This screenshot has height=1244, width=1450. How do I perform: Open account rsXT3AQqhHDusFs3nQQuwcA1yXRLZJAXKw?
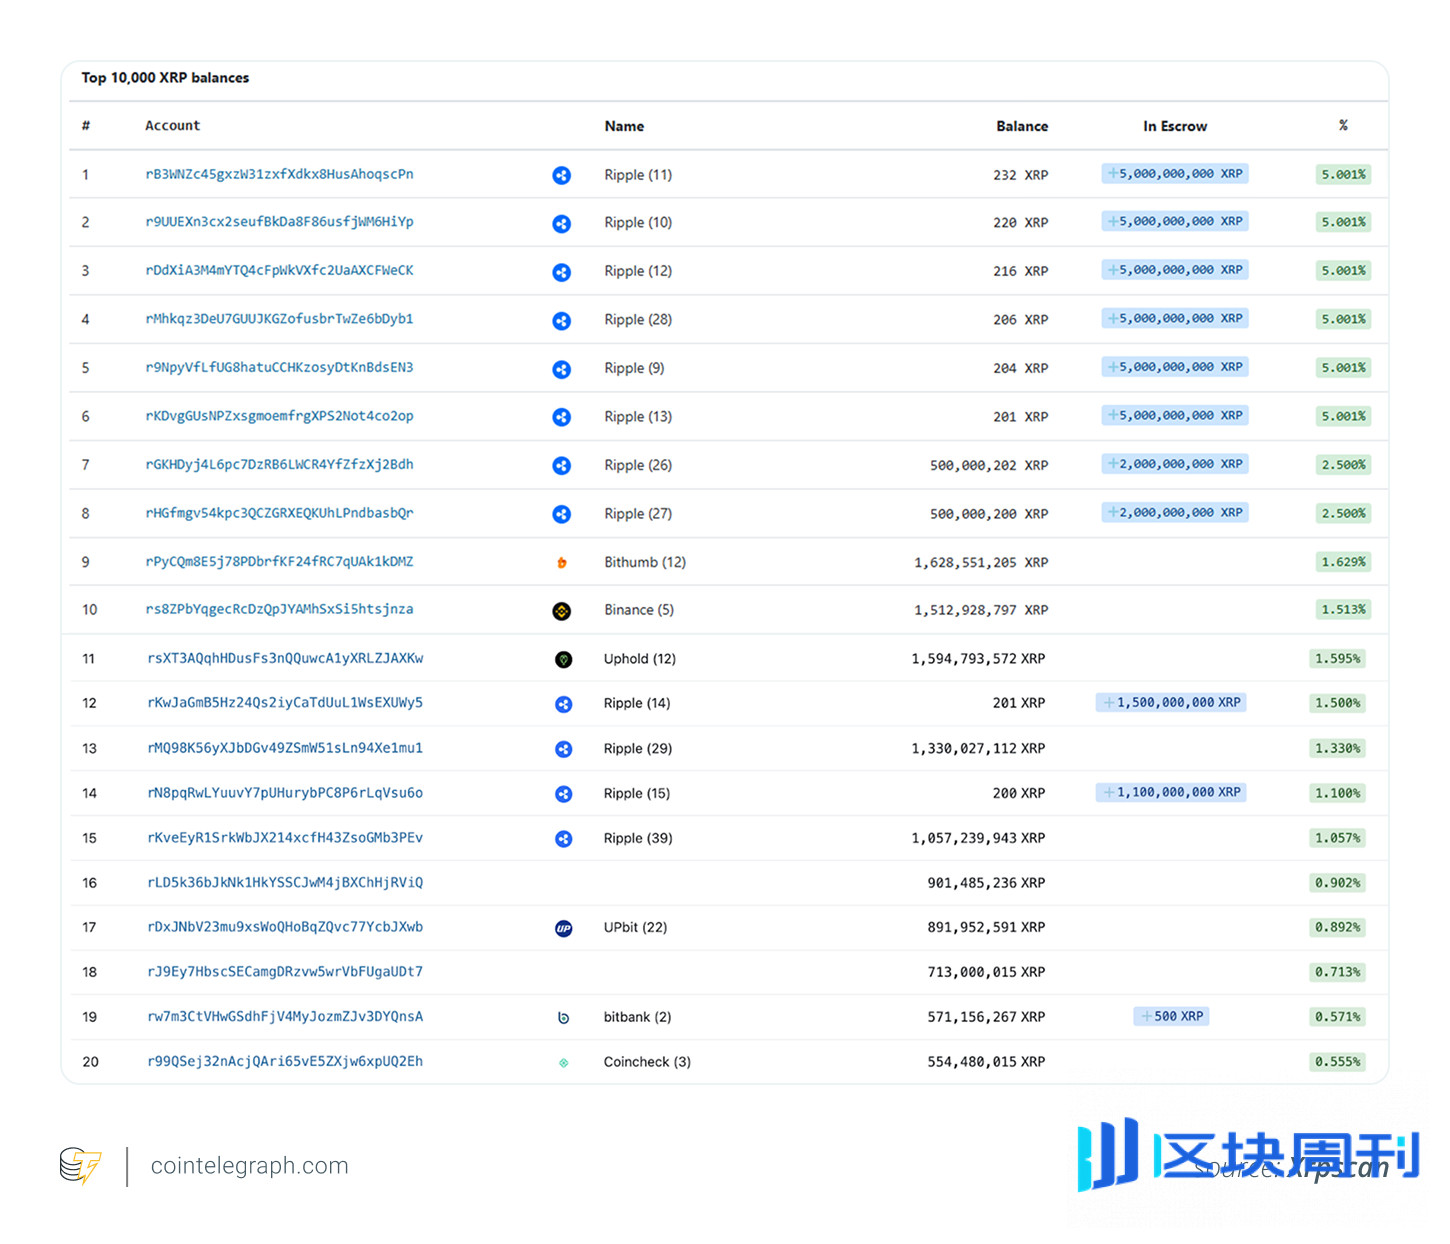pos(285,658)
